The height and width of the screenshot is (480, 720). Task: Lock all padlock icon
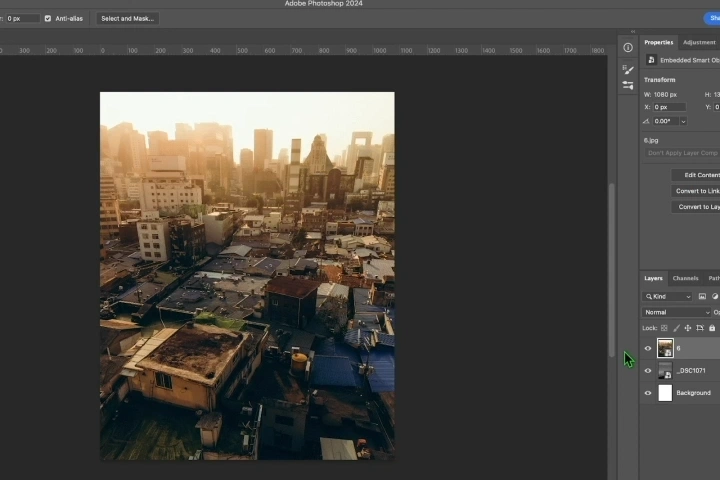pos(712,328)
